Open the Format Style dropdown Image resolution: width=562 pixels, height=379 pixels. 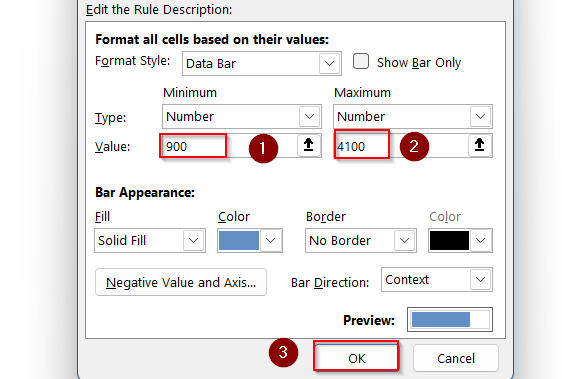(262, 63)
